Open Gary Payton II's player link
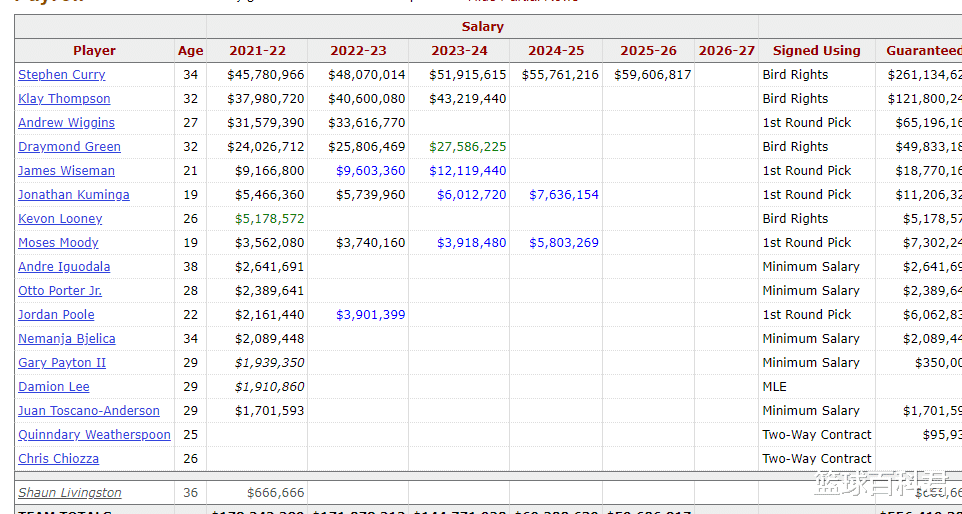 pos(62,362)
